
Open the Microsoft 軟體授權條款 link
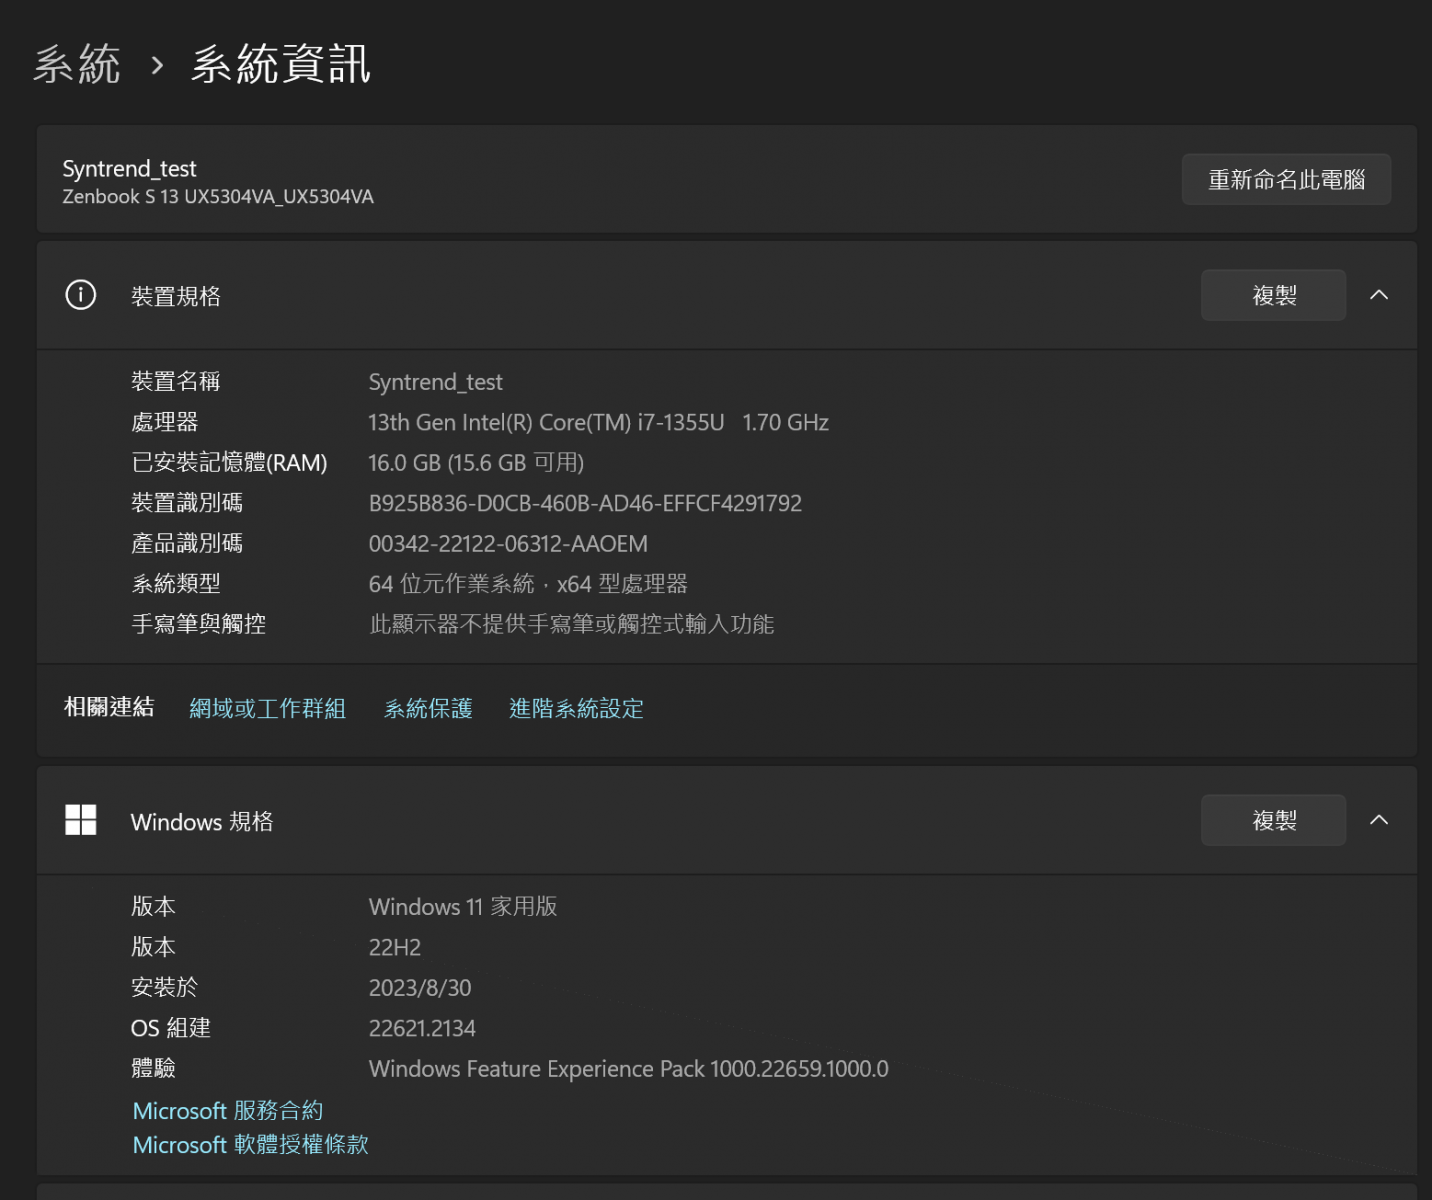point(250,1145)
